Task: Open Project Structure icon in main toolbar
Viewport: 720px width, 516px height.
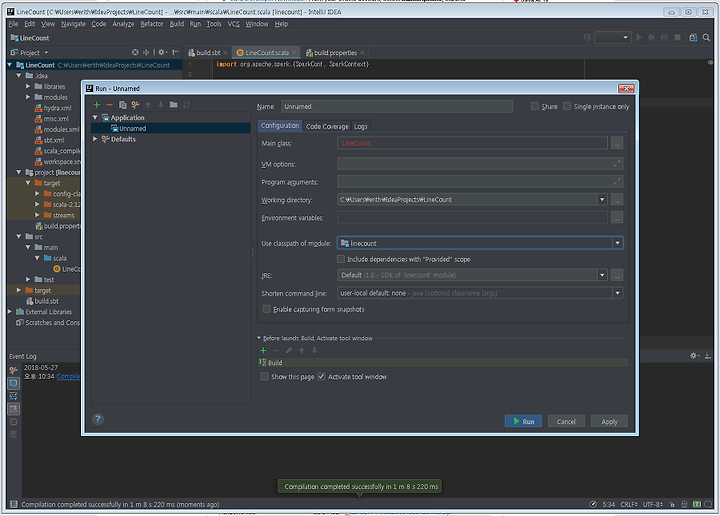Action: 693,38
